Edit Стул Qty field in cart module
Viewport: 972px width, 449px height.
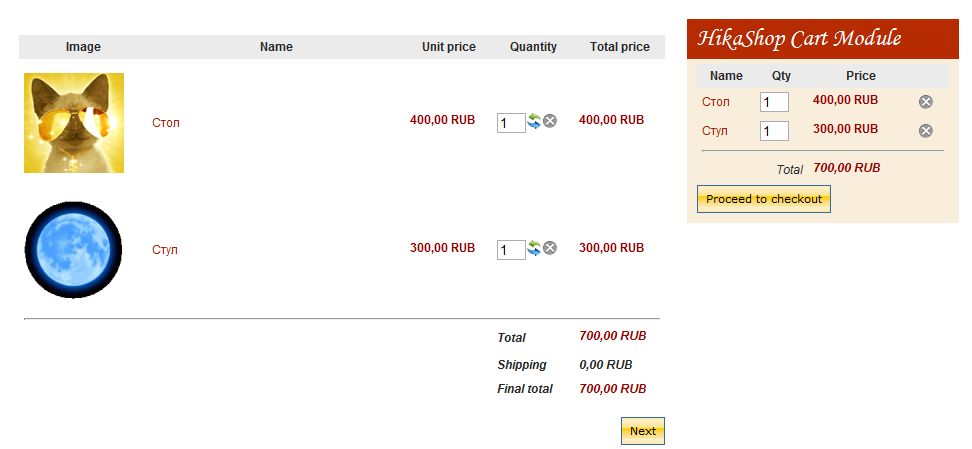[x=774, y=131]
